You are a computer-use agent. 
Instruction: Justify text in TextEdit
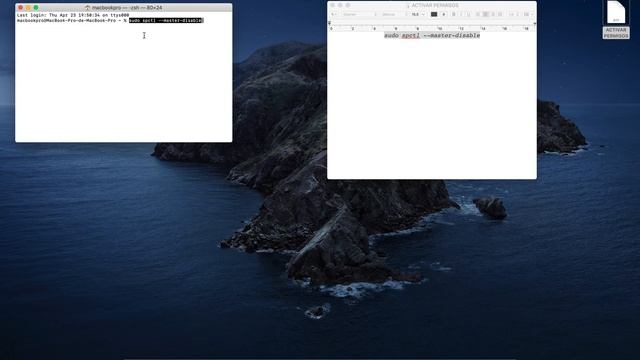(500, 14)
